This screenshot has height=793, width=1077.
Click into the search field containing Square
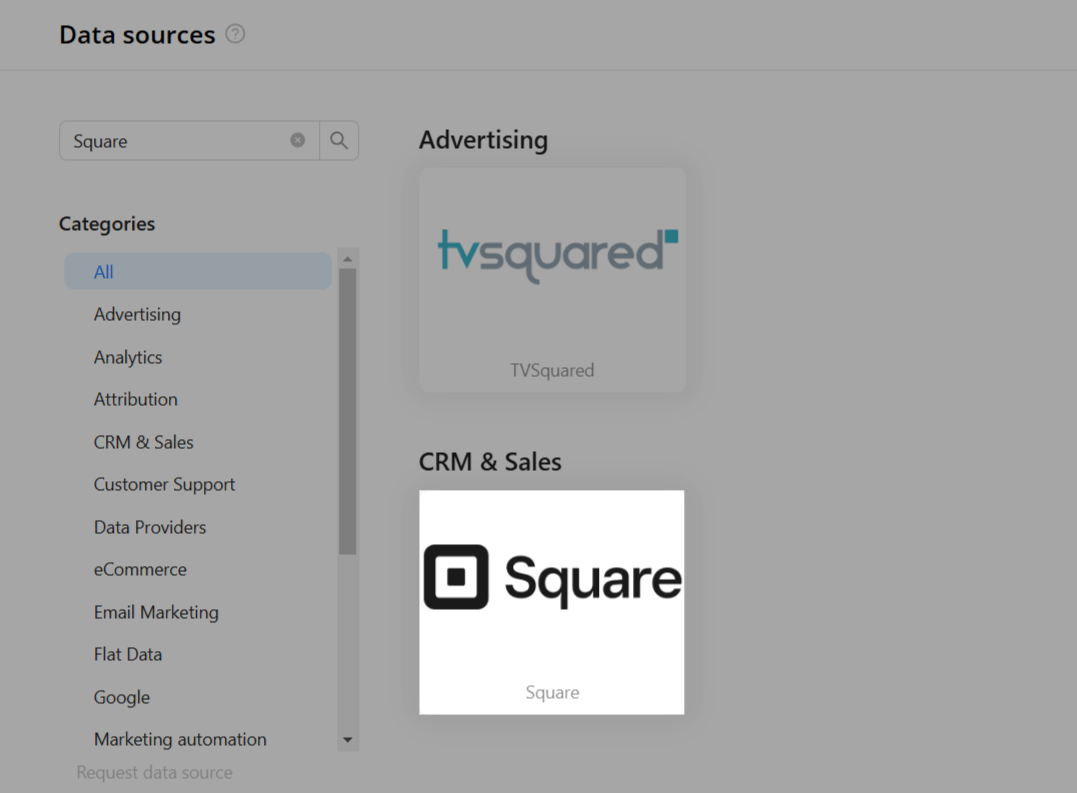(x=189, y=141)
